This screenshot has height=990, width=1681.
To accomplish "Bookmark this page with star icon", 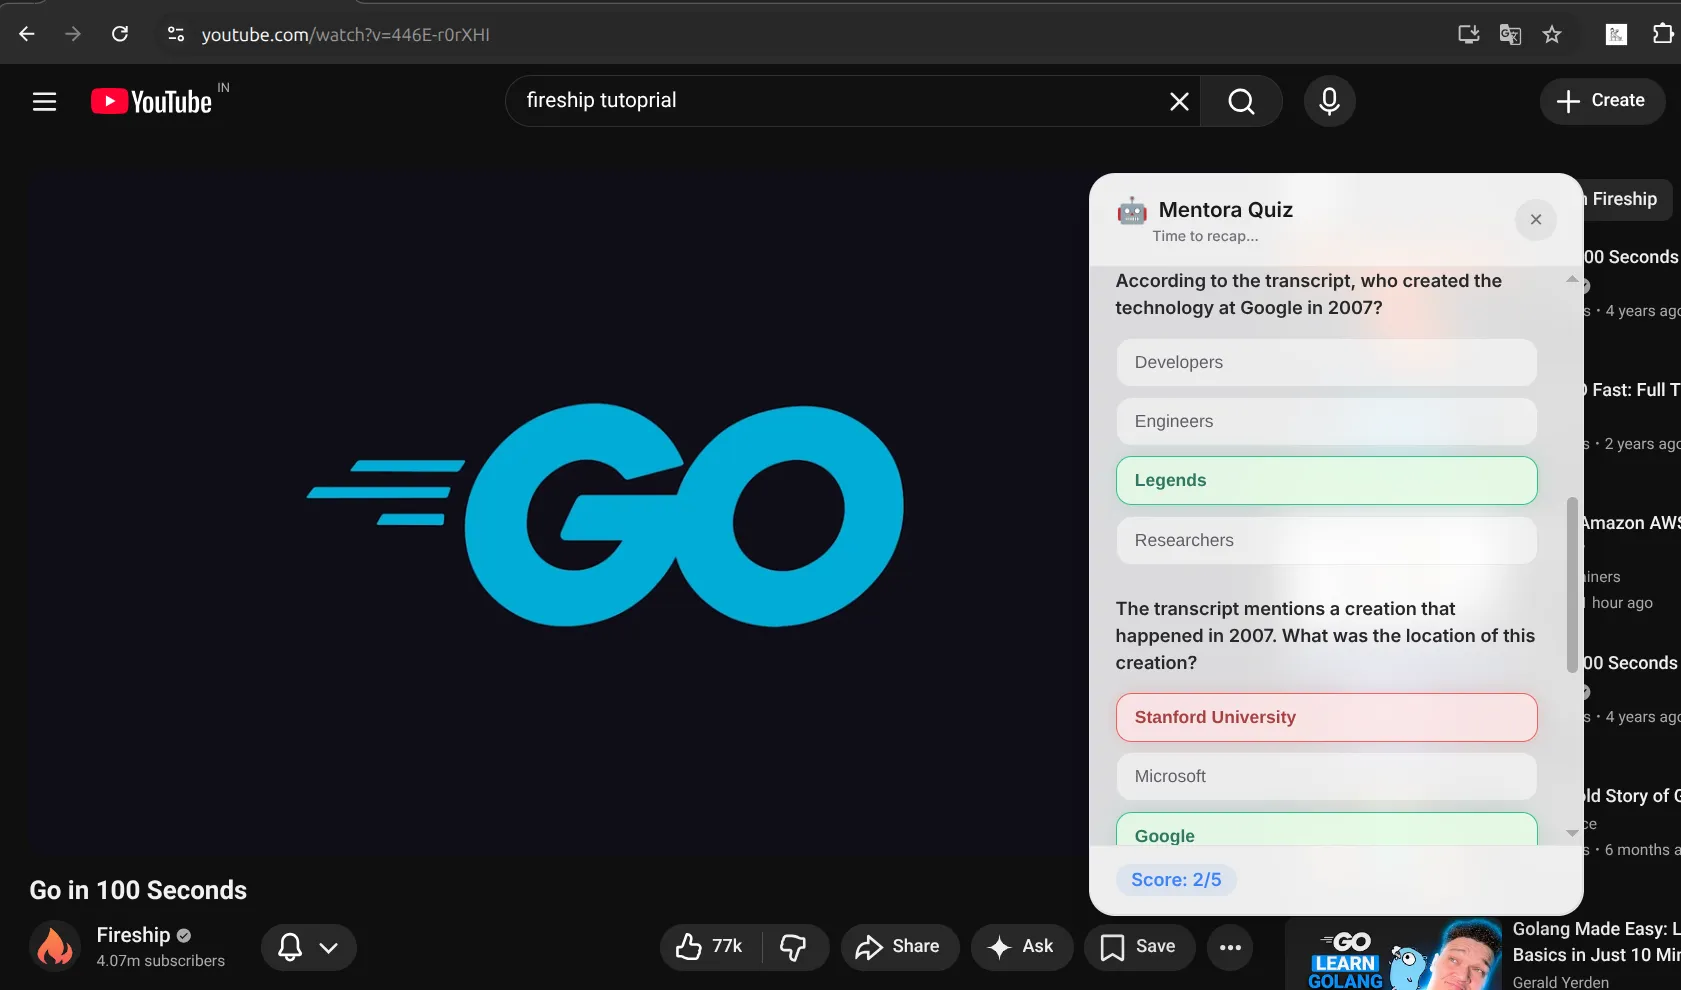I will (1551, 35).
